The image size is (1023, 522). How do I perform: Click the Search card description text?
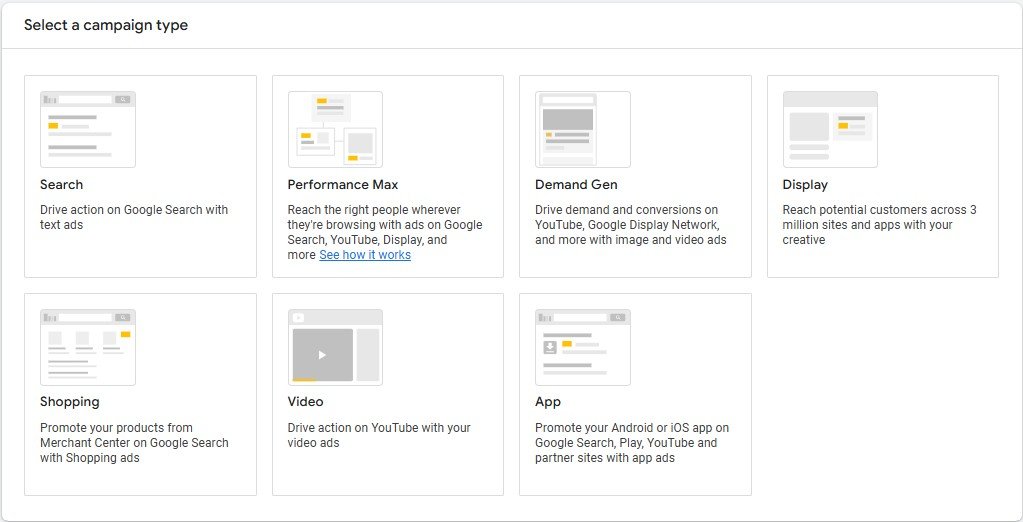pos(134,217)
